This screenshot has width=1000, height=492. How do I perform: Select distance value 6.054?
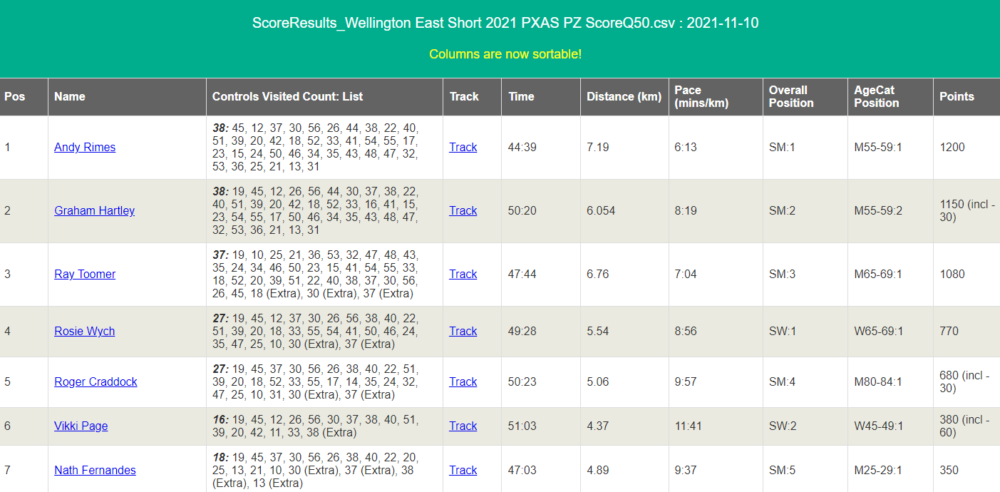click(x=601, y=211)
